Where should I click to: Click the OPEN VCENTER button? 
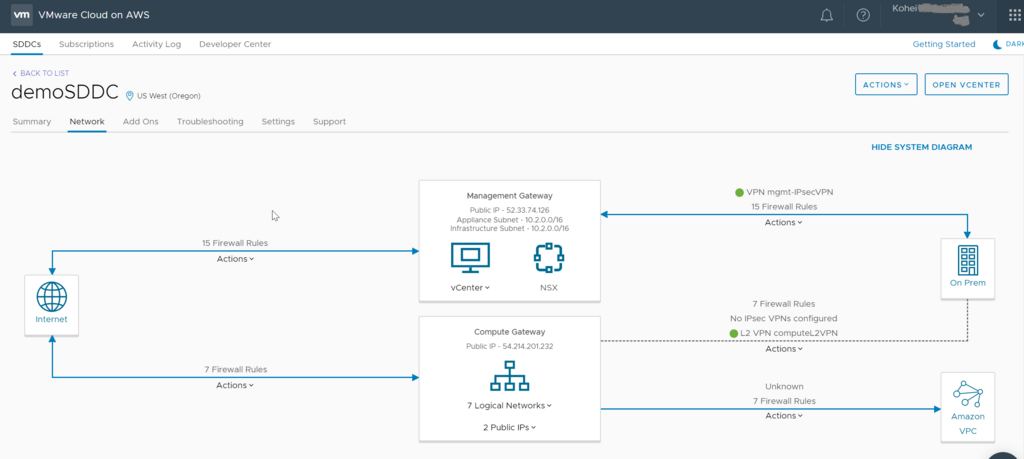pyautogui.click(x=967, y=84)
